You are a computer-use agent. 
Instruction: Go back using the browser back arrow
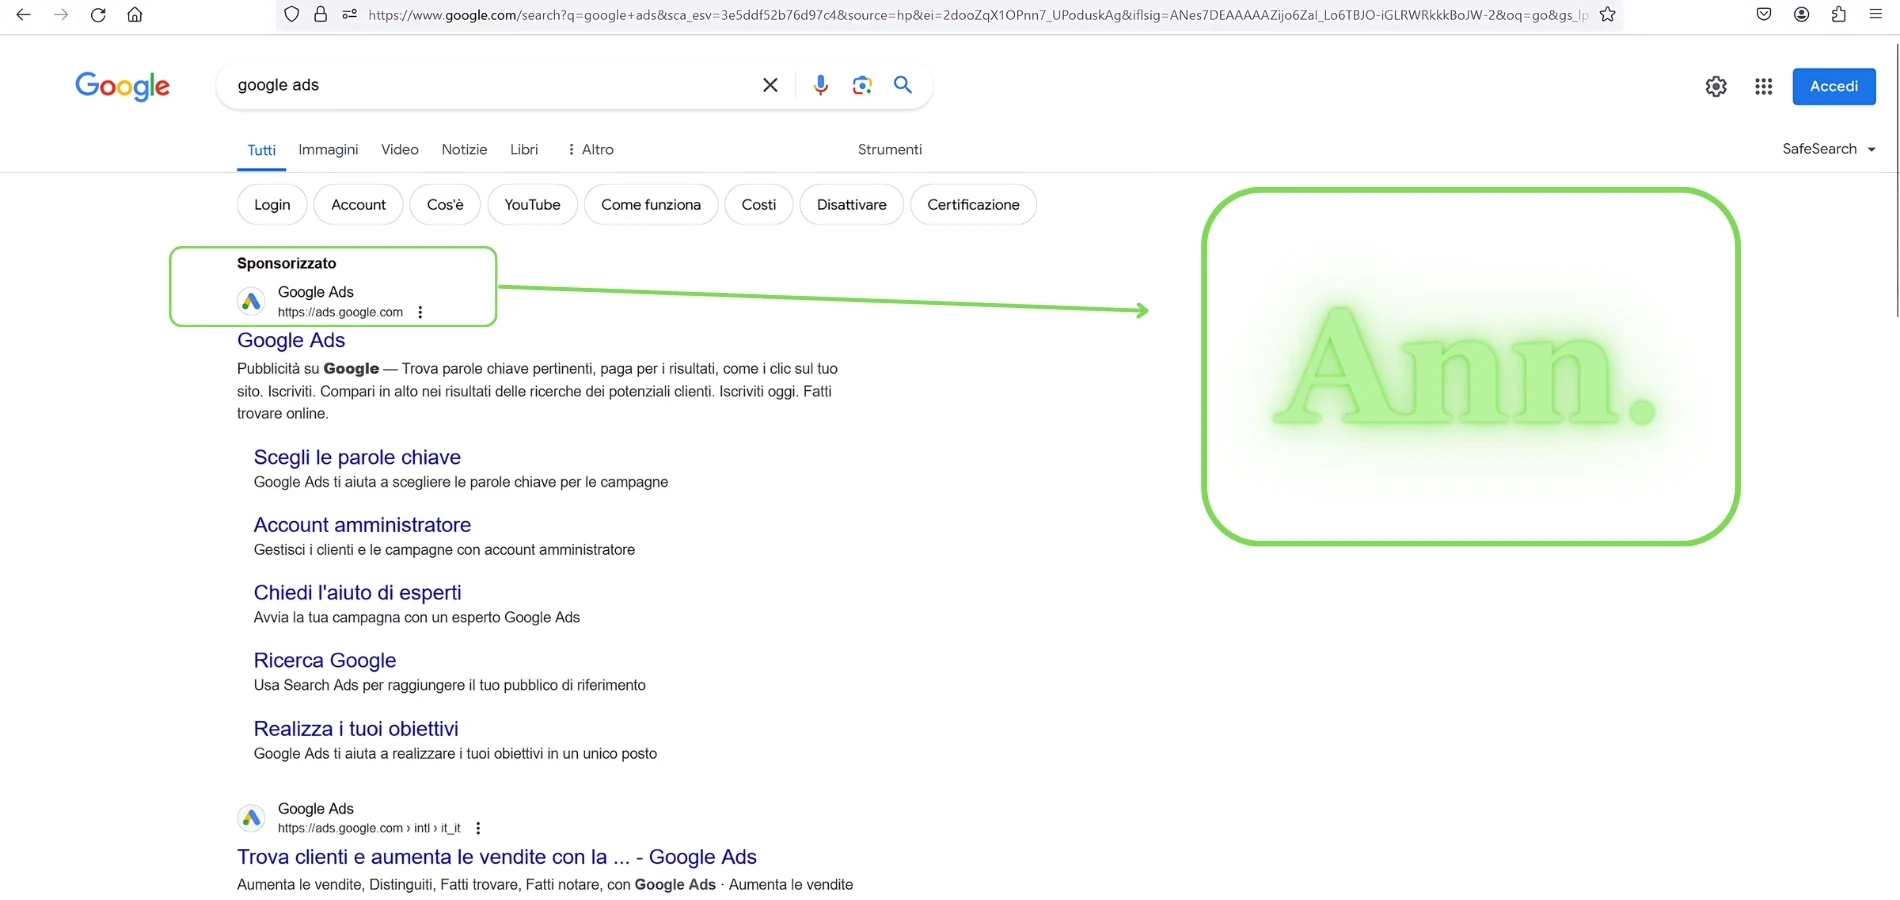23,15
